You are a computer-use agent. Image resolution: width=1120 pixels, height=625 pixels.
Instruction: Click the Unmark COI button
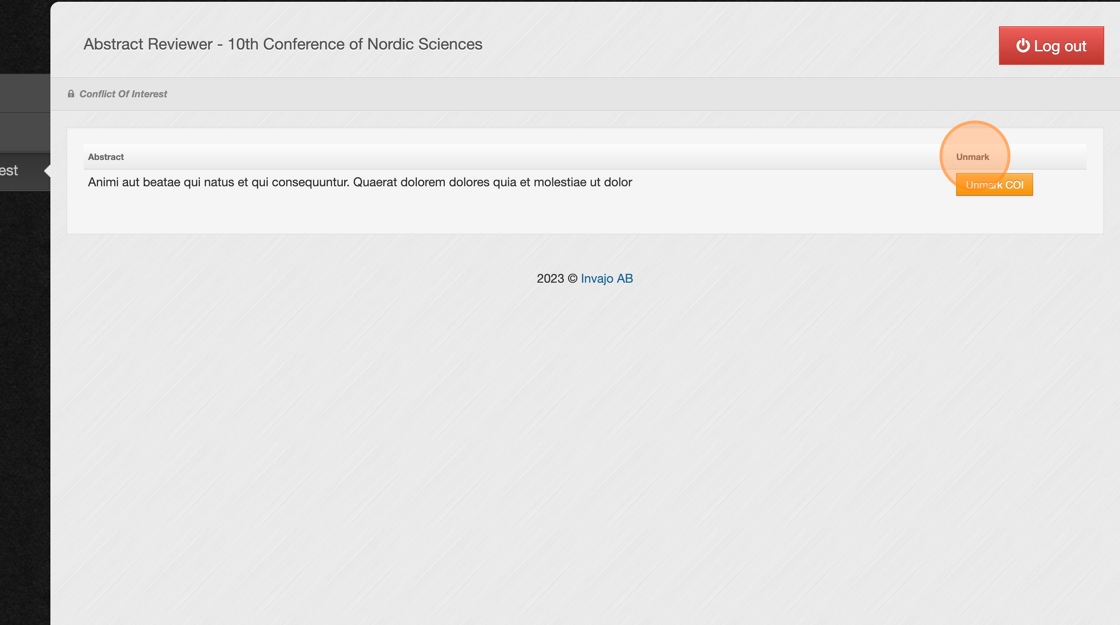994,185
